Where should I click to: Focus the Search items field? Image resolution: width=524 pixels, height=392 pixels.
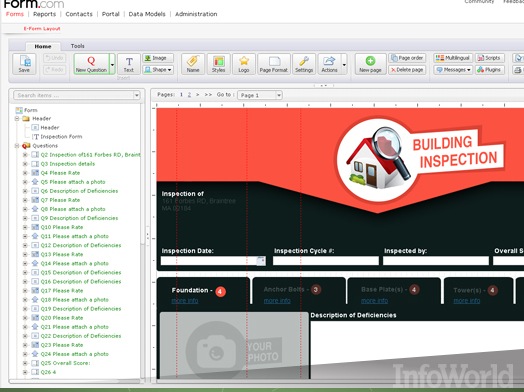pos(74,95)
